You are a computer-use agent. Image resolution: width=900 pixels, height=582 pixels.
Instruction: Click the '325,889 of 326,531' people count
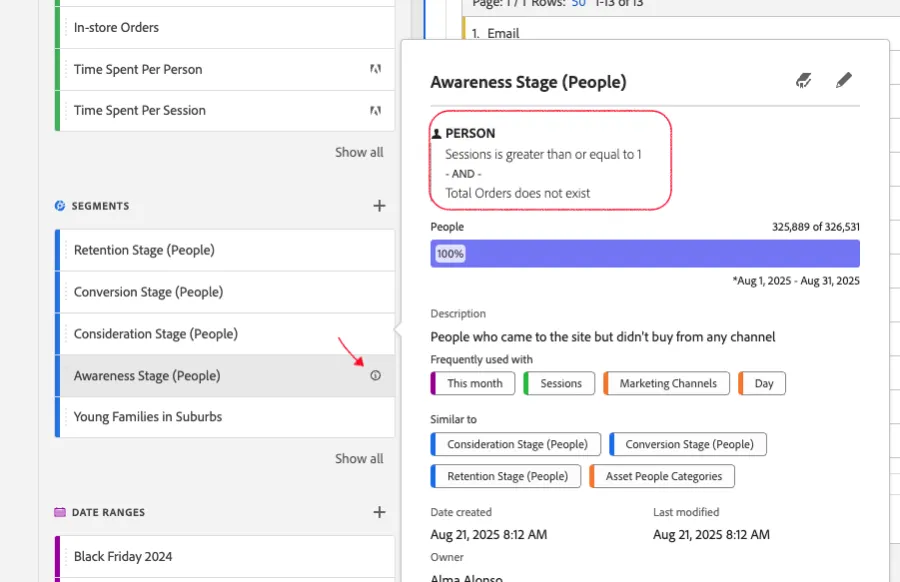pos(816,227)
